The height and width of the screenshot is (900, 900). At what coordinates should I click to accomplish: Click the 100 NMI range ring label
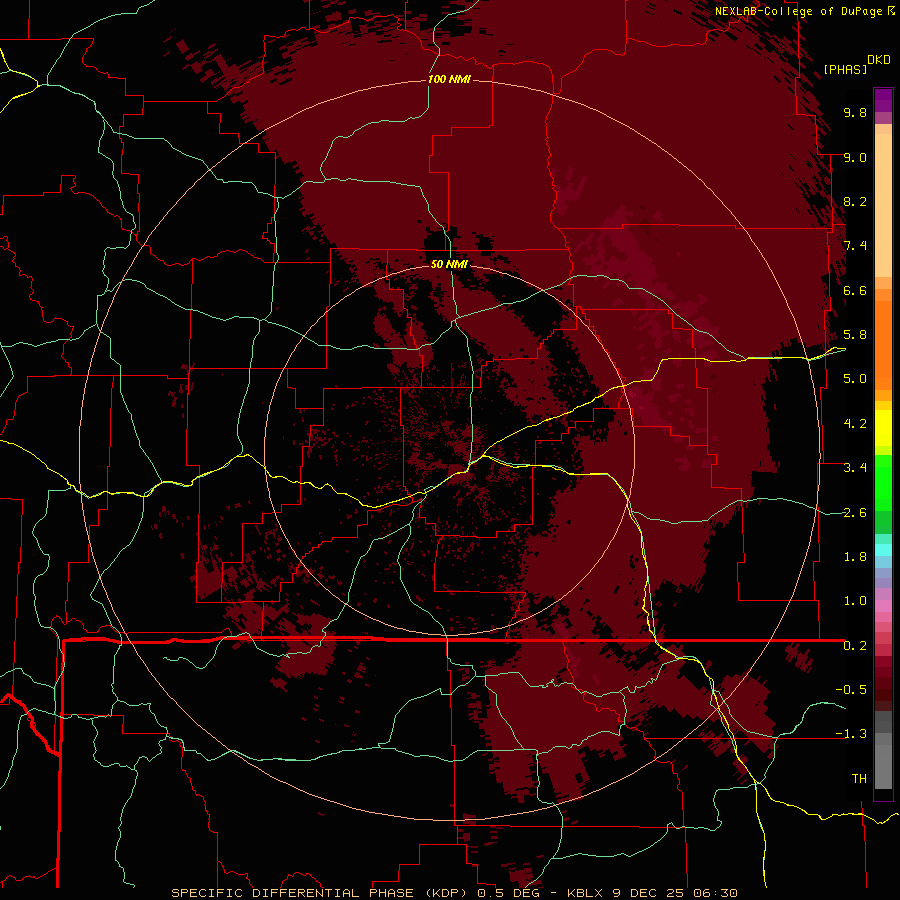pyautogui.click(x=449, y=79)
